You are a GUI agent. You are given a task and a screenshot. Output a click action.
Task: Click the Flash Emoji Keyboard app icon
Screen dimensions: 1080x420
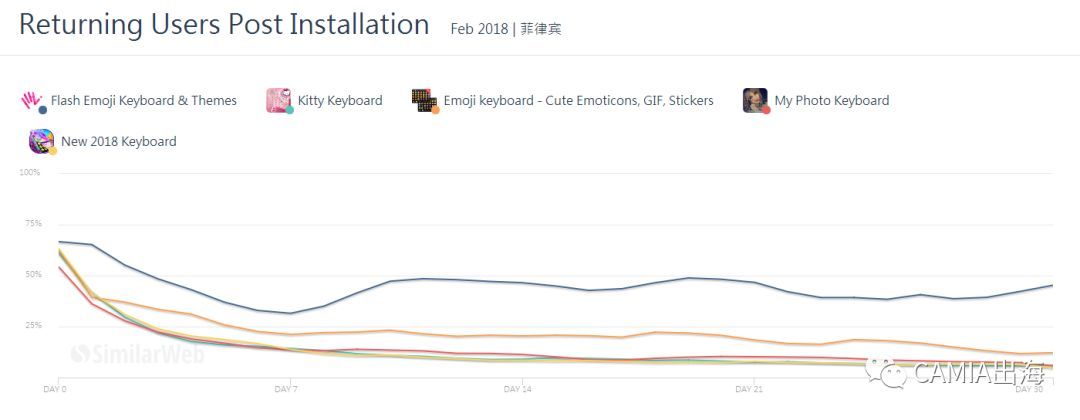pyautogui.click(x=33, y=100)
